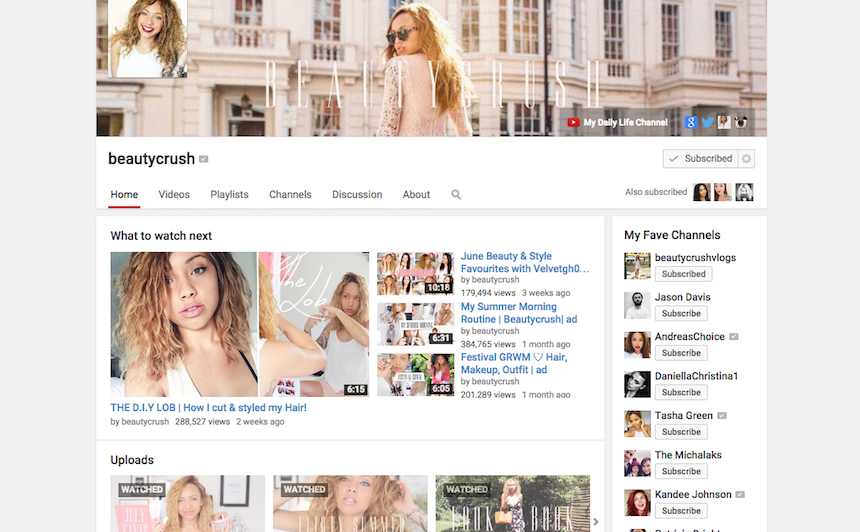Click the verified badge next to beautycrush
This screenshot has height=532, width=860.
click(203, 159)
